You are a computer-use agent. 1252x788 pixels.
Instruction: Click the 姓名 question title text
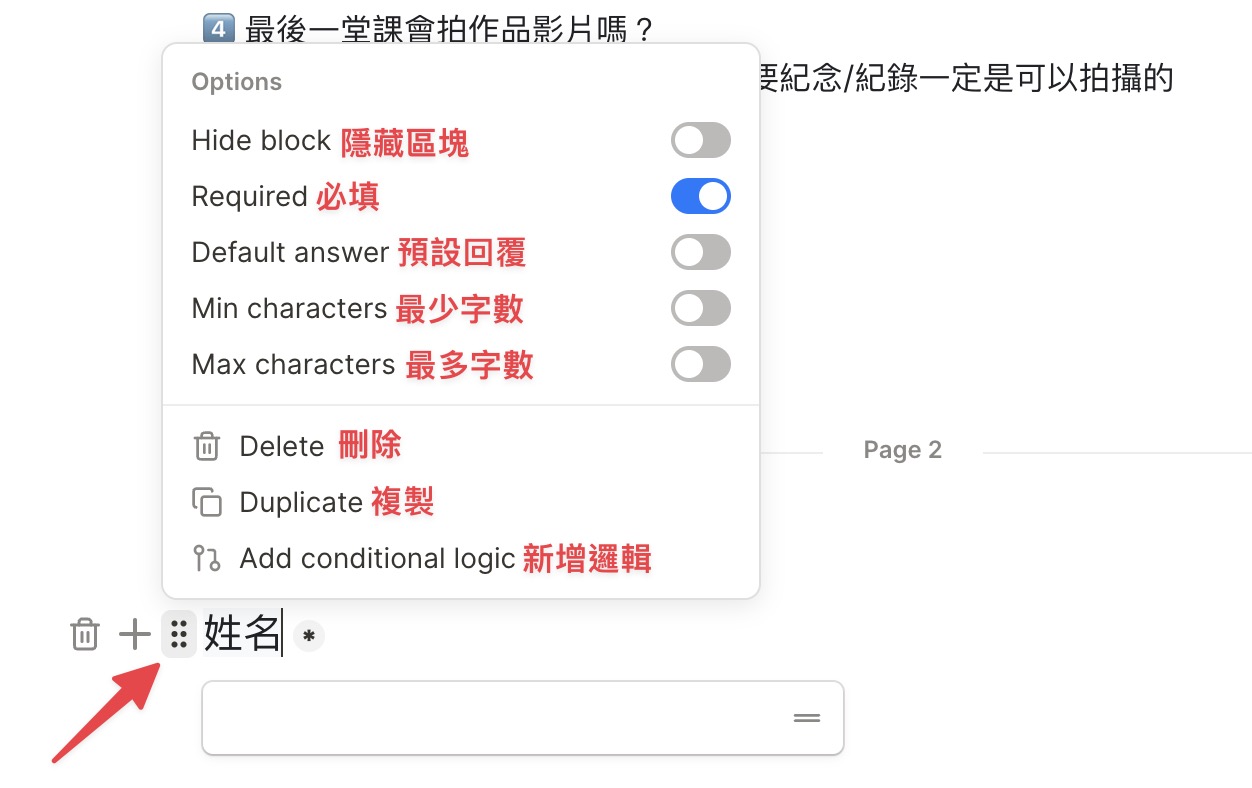click(x=242, y=634)
